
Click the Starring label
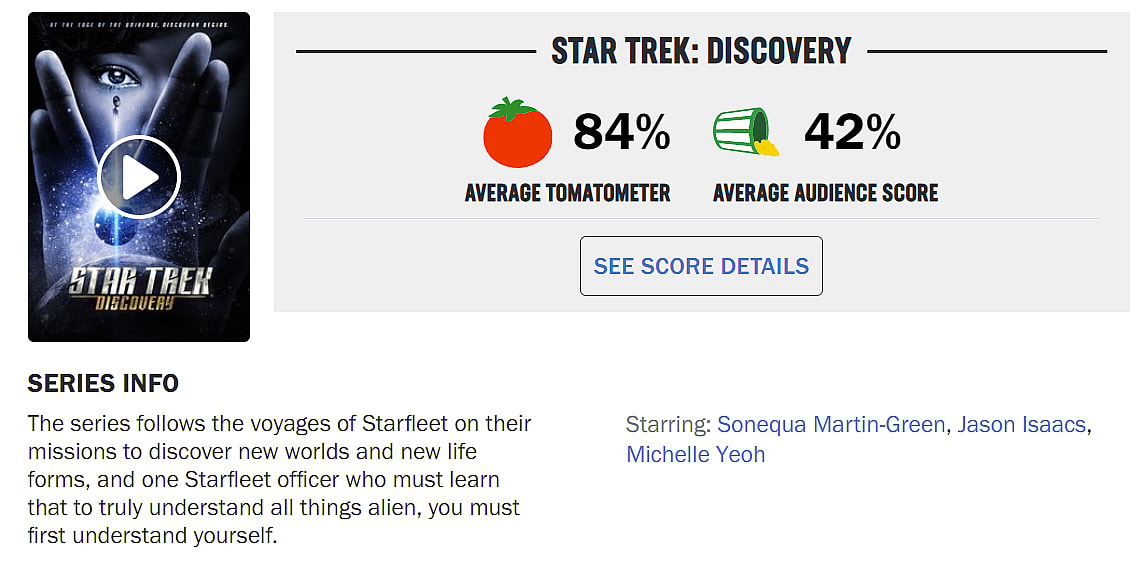click(x=668, y=425)
